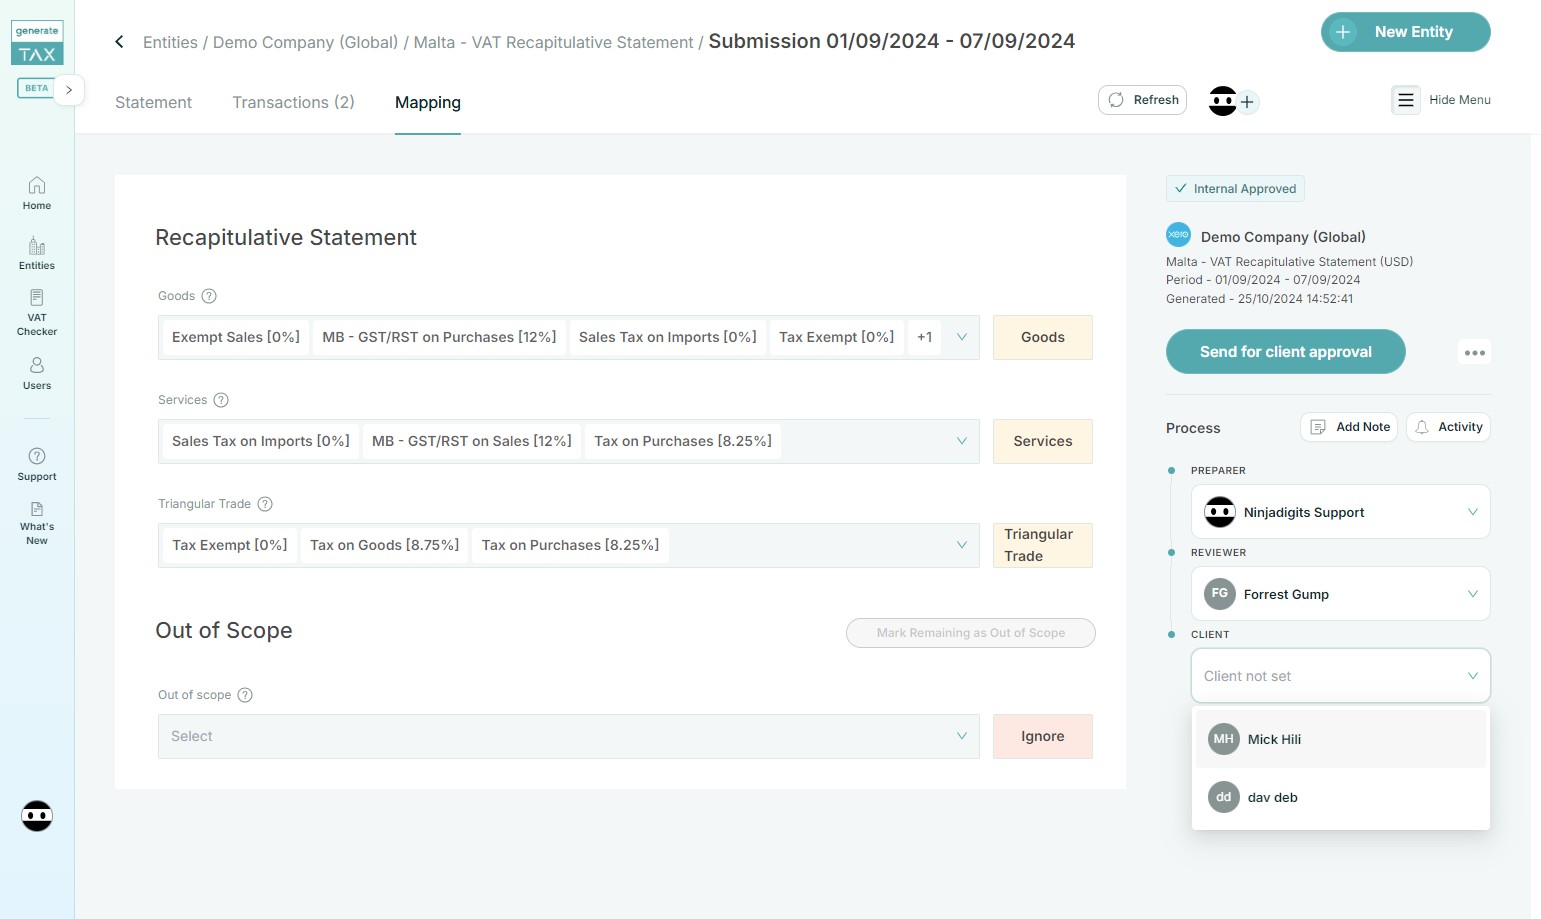1541x919 pixels.
Task: Click Mark Remaining as Out of Scope
Action: point(970,633)
